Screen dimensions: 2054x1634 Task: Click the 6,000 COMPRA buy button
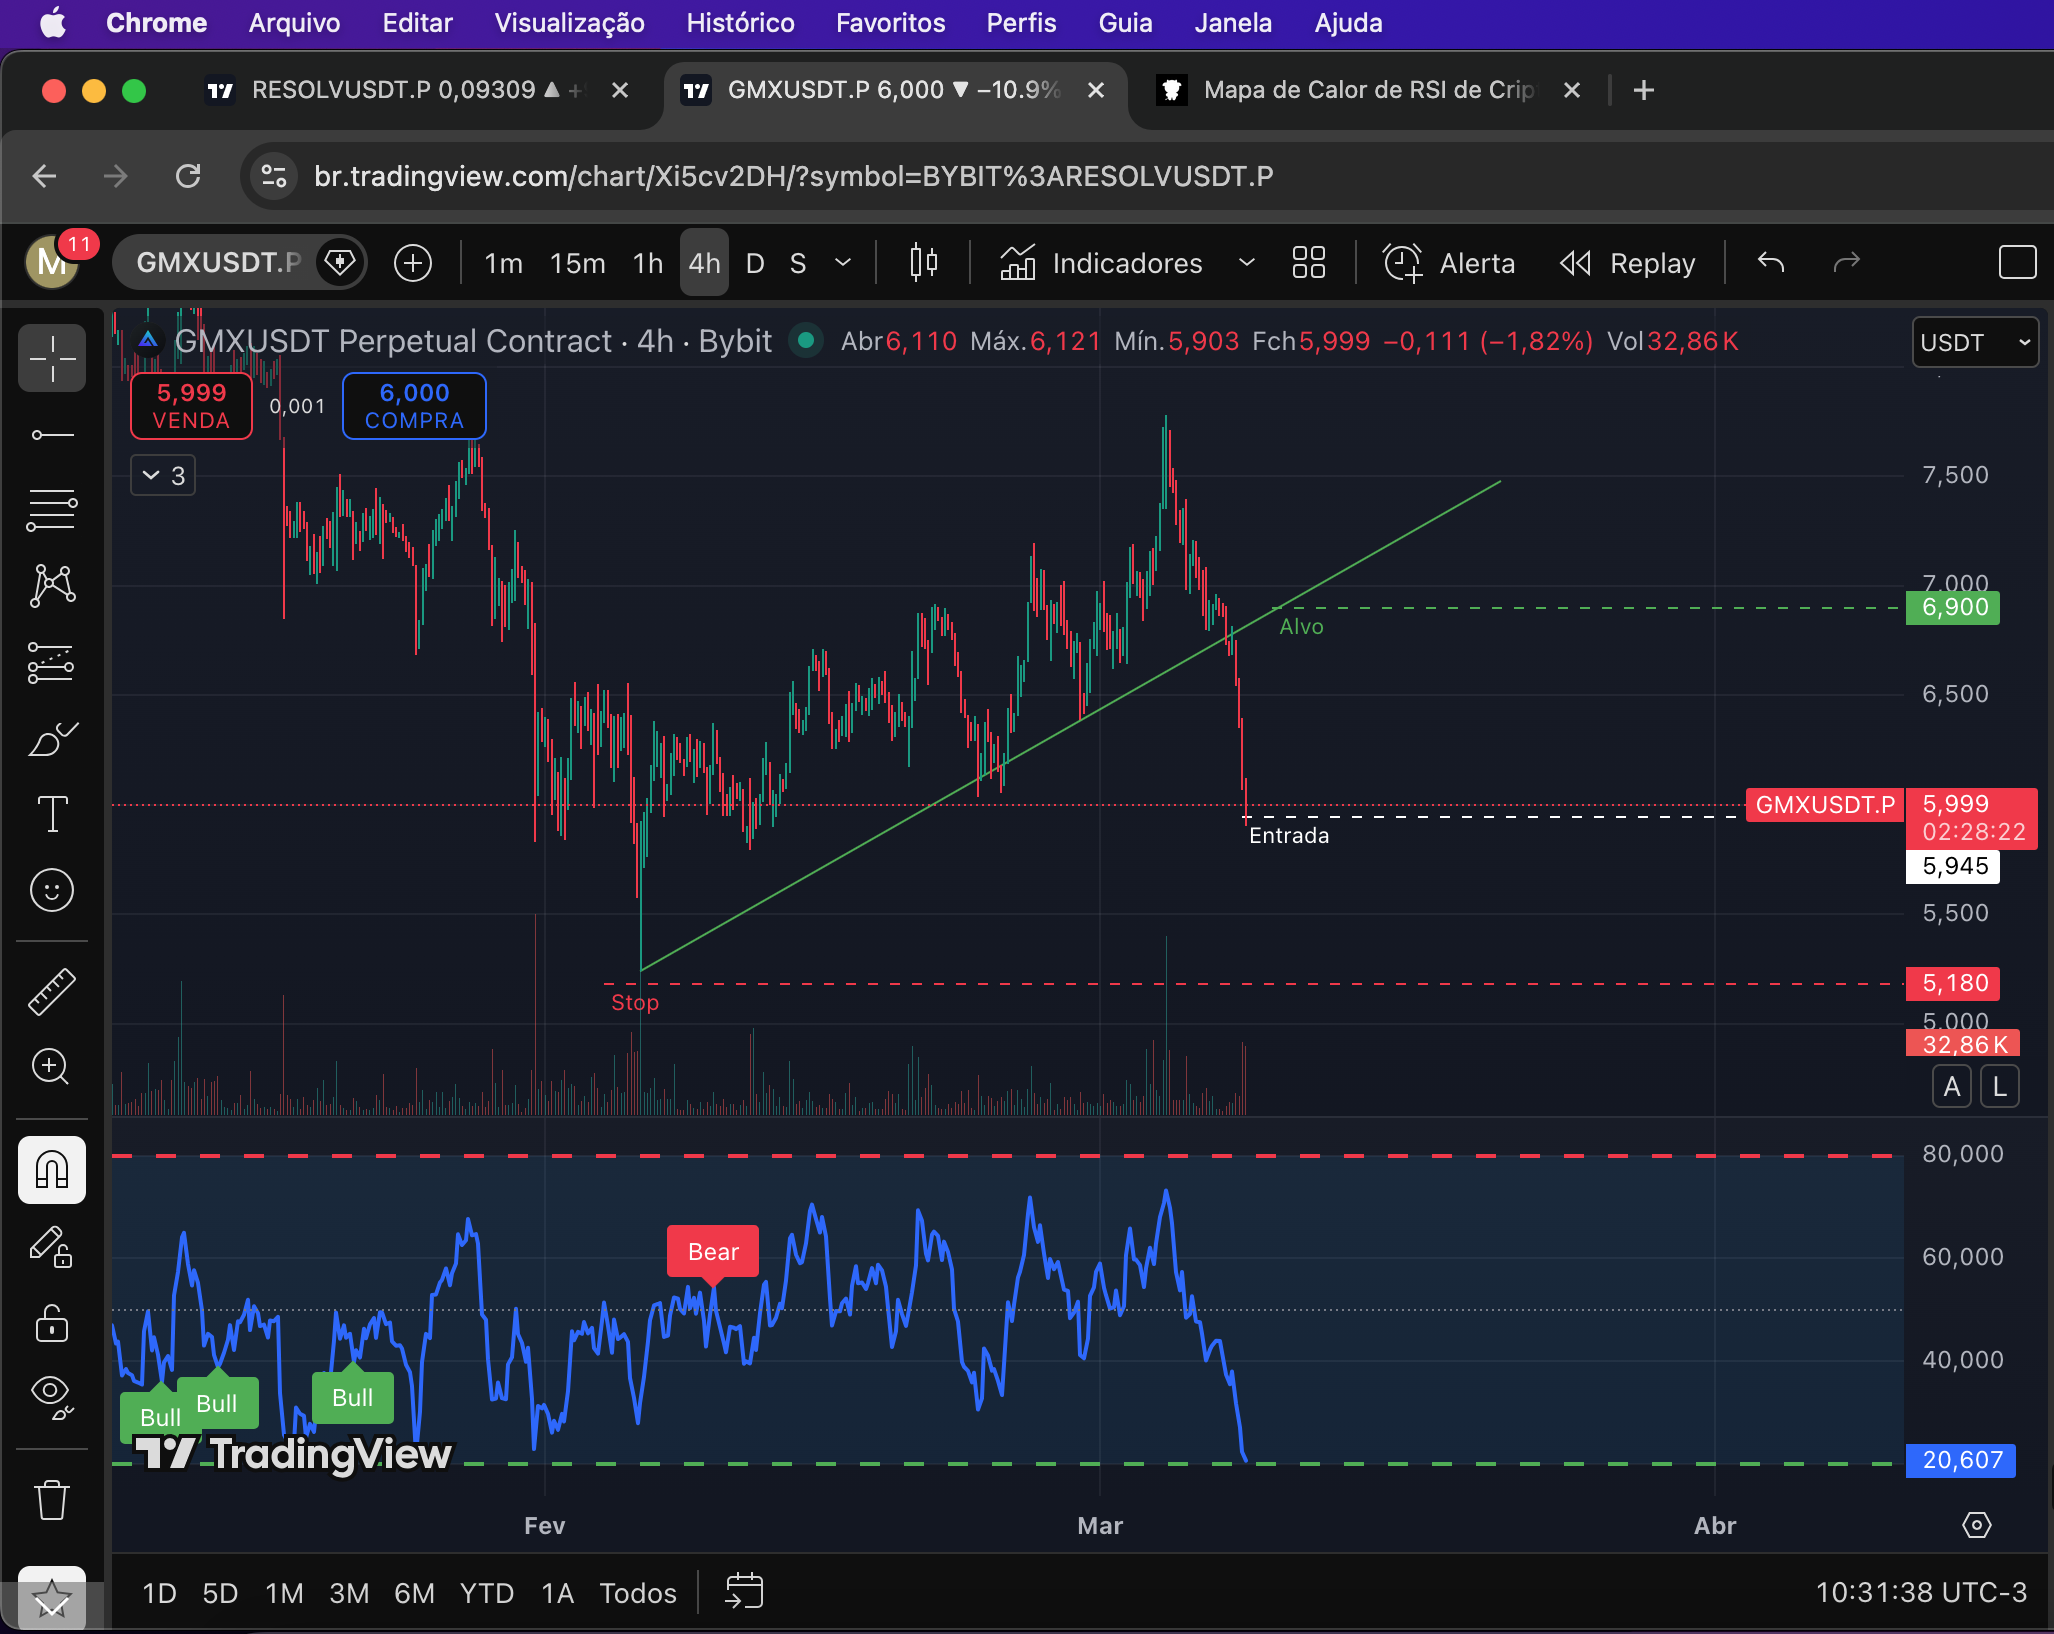tap(414, 406)
